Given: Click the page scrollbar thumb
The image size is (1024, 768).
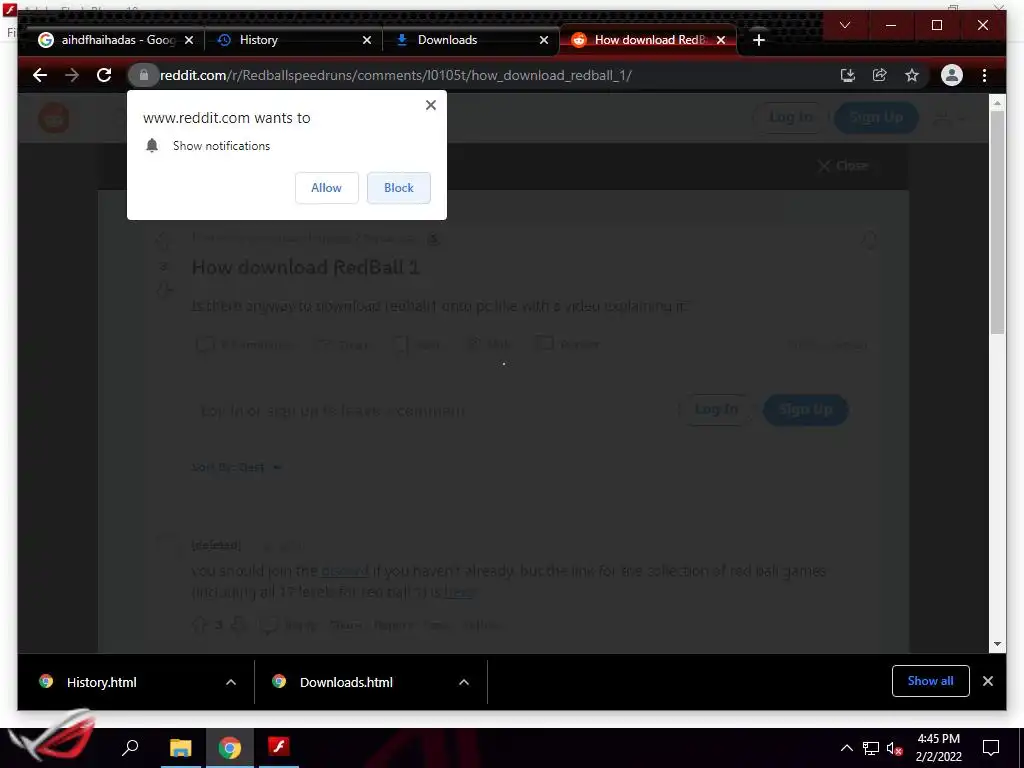Looking at the screenshot, I should pos(997,222).
